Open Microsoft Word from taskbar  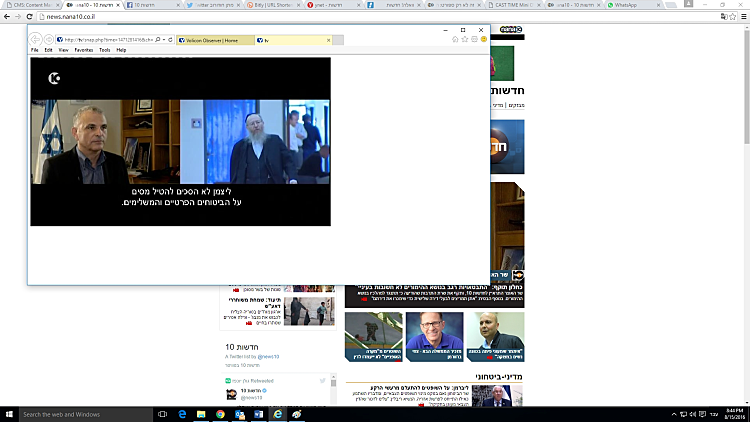[258, 414]
